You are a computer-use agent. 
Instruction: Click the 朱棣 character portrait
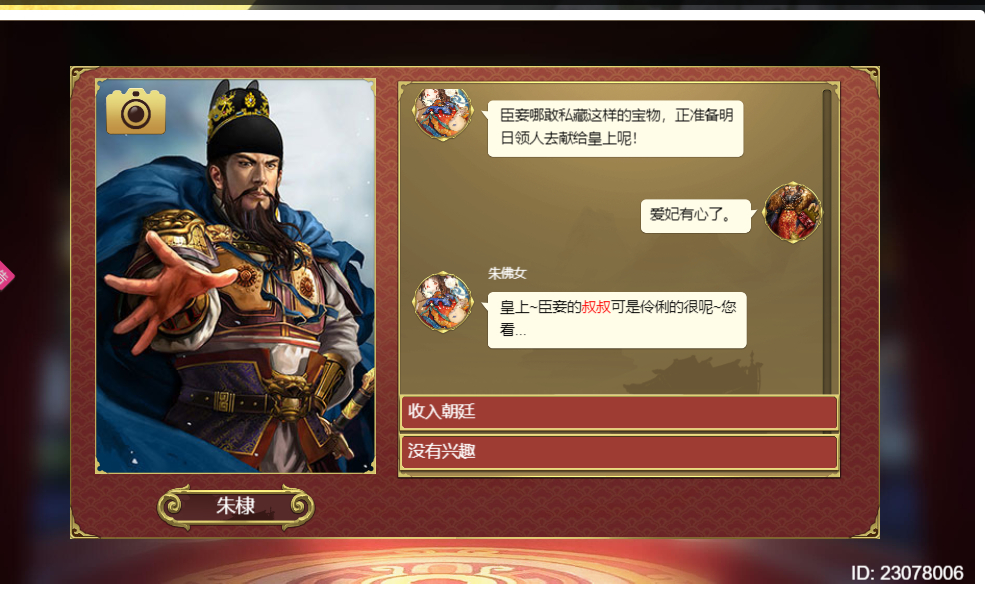236,276
